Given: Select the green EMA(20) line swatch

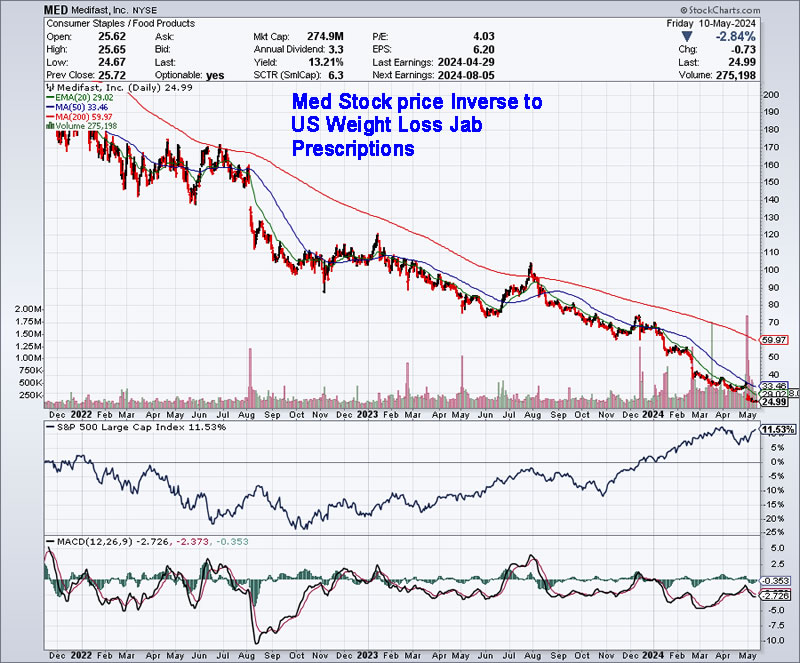Looking at the screenshot, I should coord(51,97).
